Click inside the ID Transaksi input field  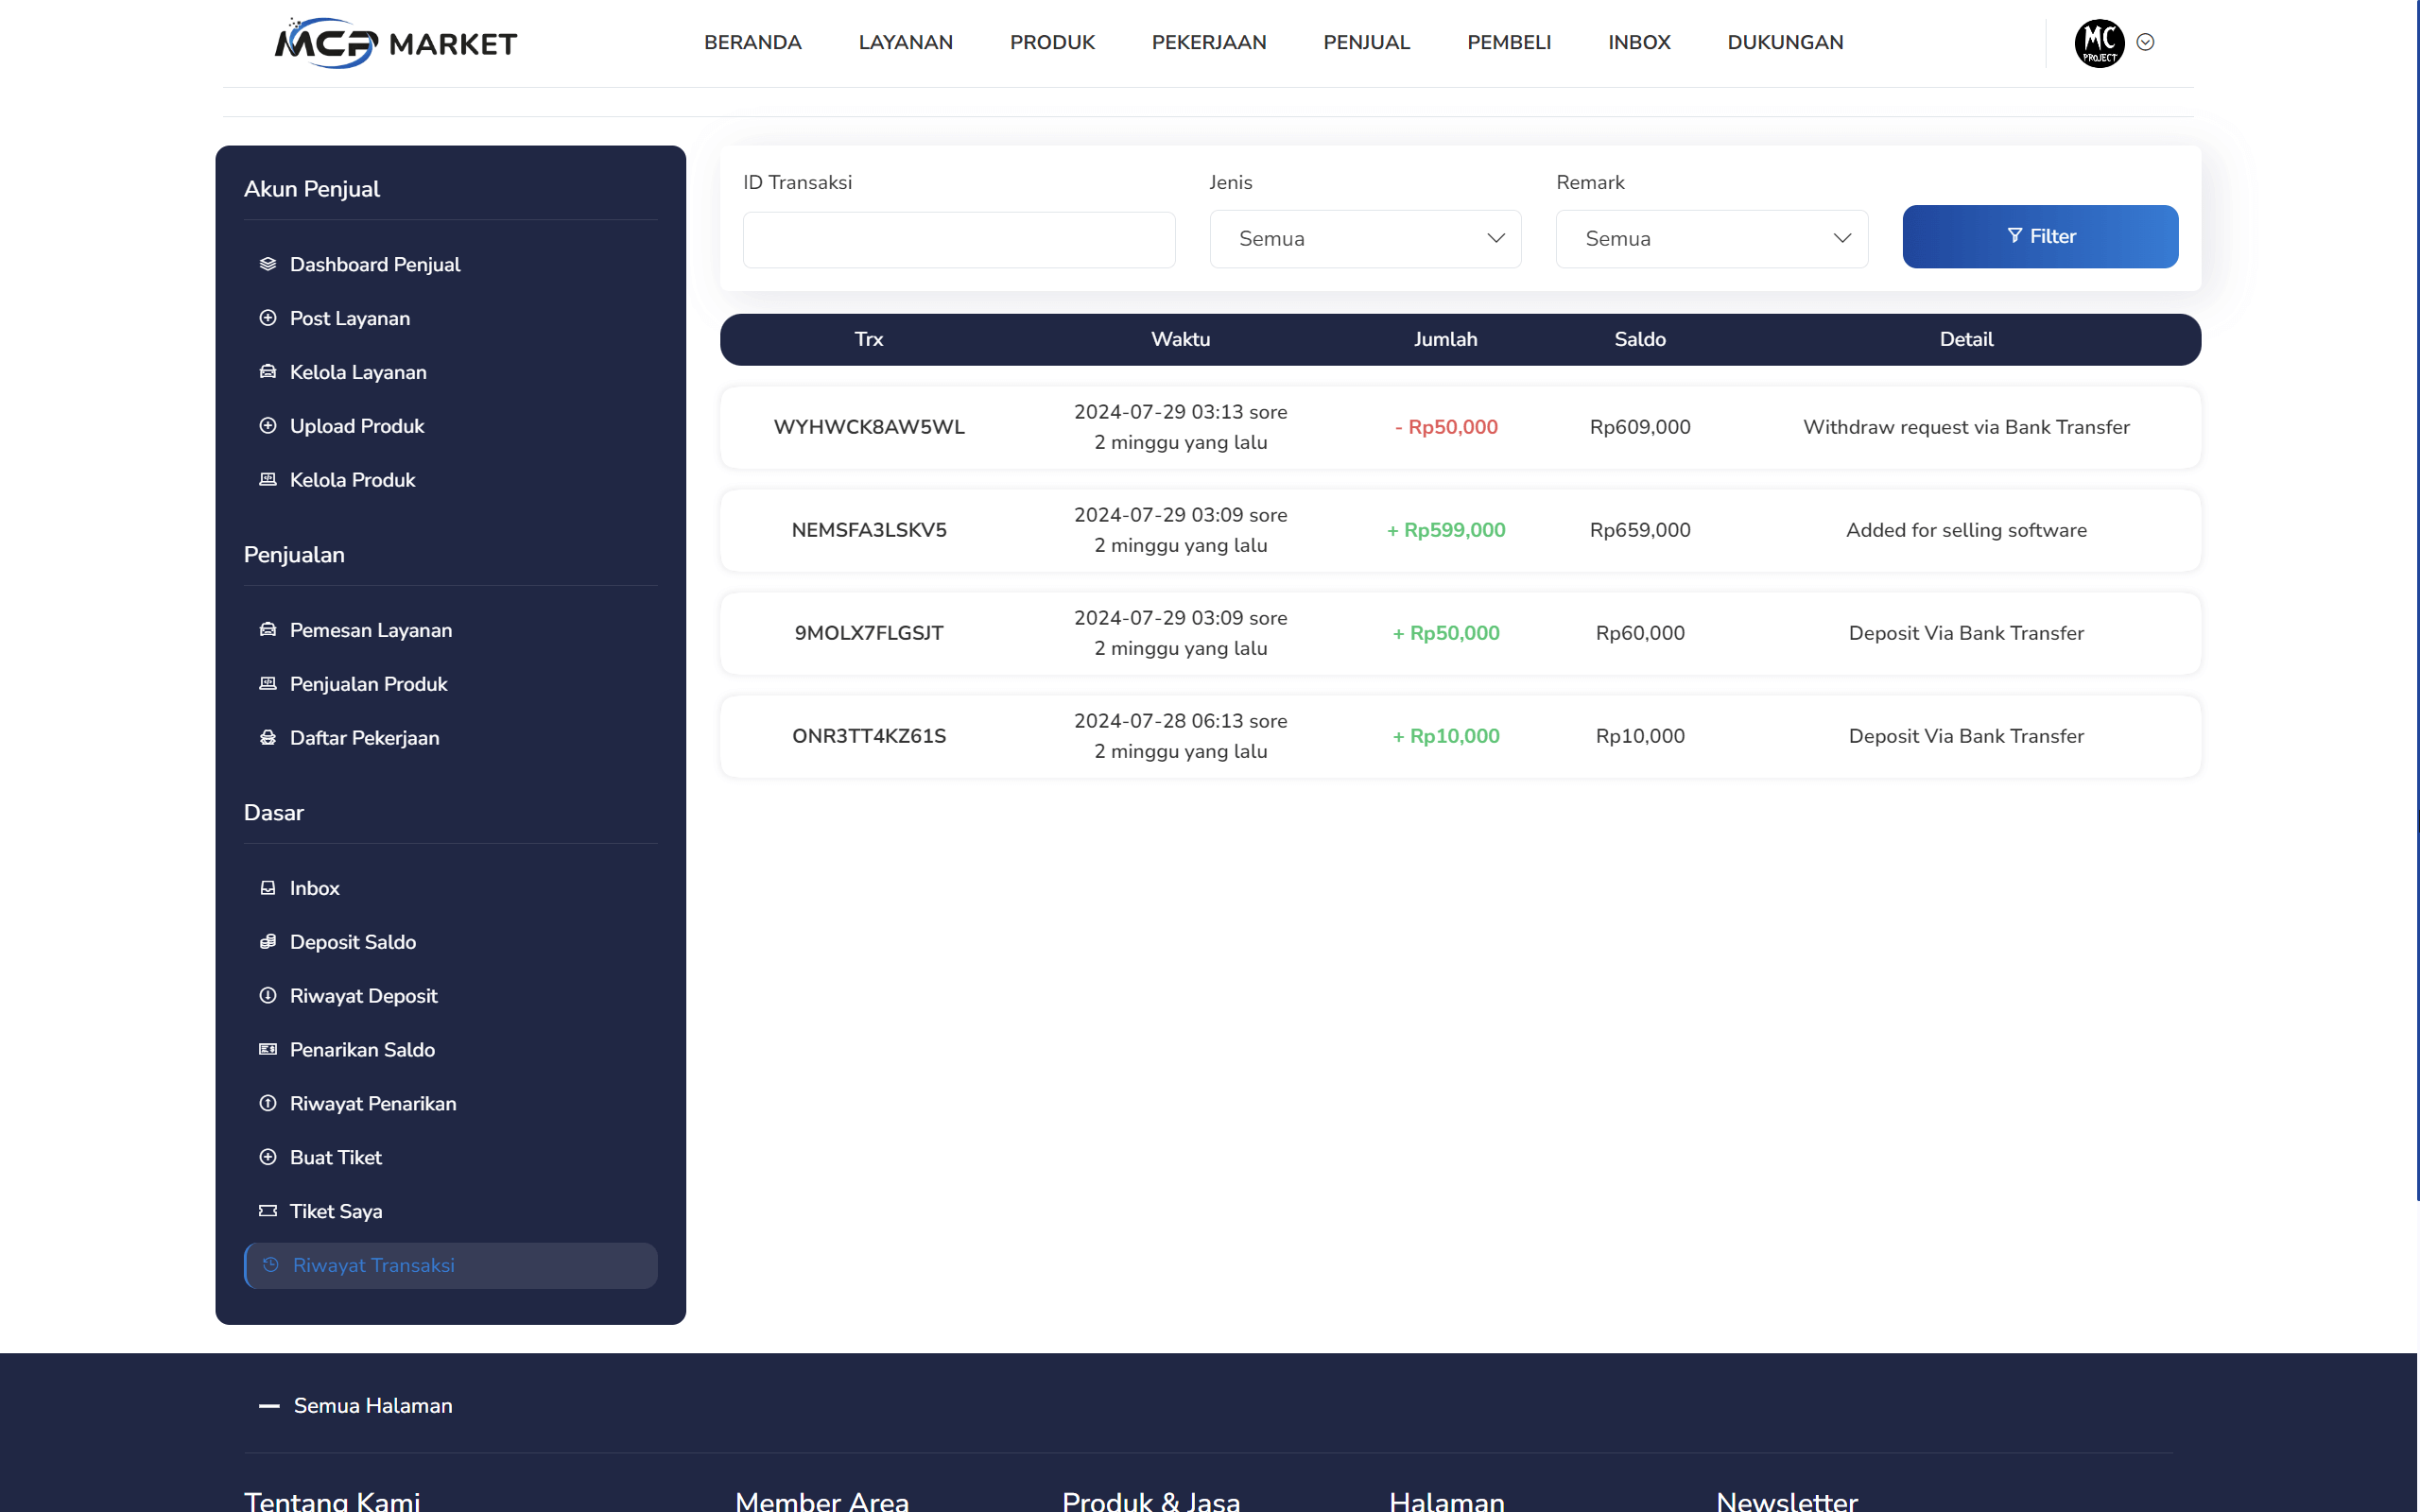(x=957, y=239)
